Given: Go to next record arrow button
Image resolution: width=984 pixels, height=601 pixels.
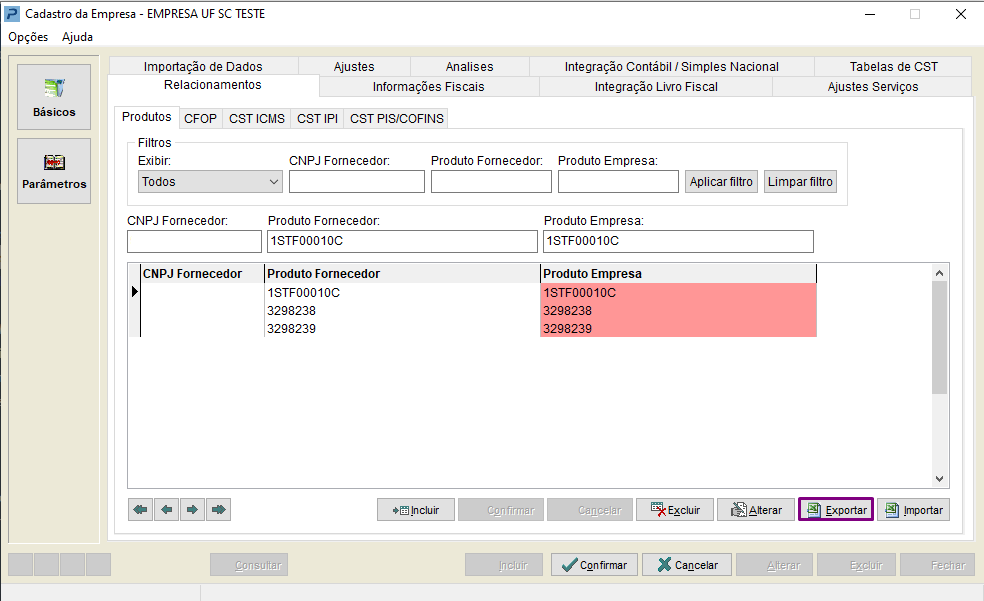Looking at the screenshot, I should [192, 509].
